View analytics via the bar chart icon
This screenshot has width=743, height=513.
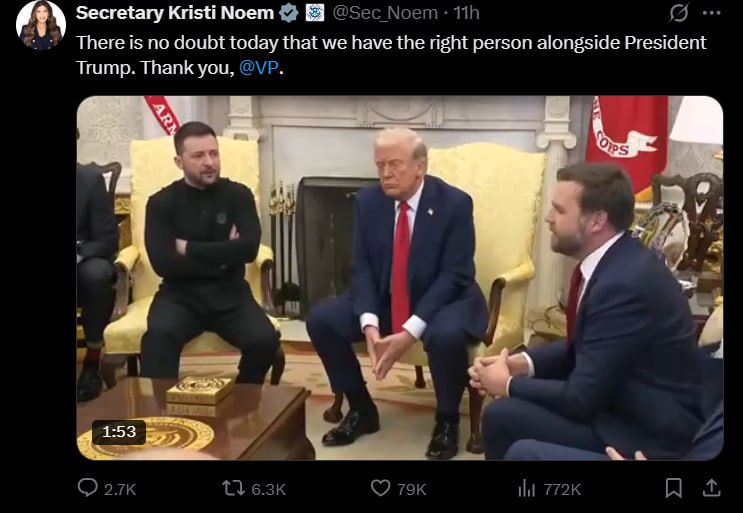tap(526, 488)
